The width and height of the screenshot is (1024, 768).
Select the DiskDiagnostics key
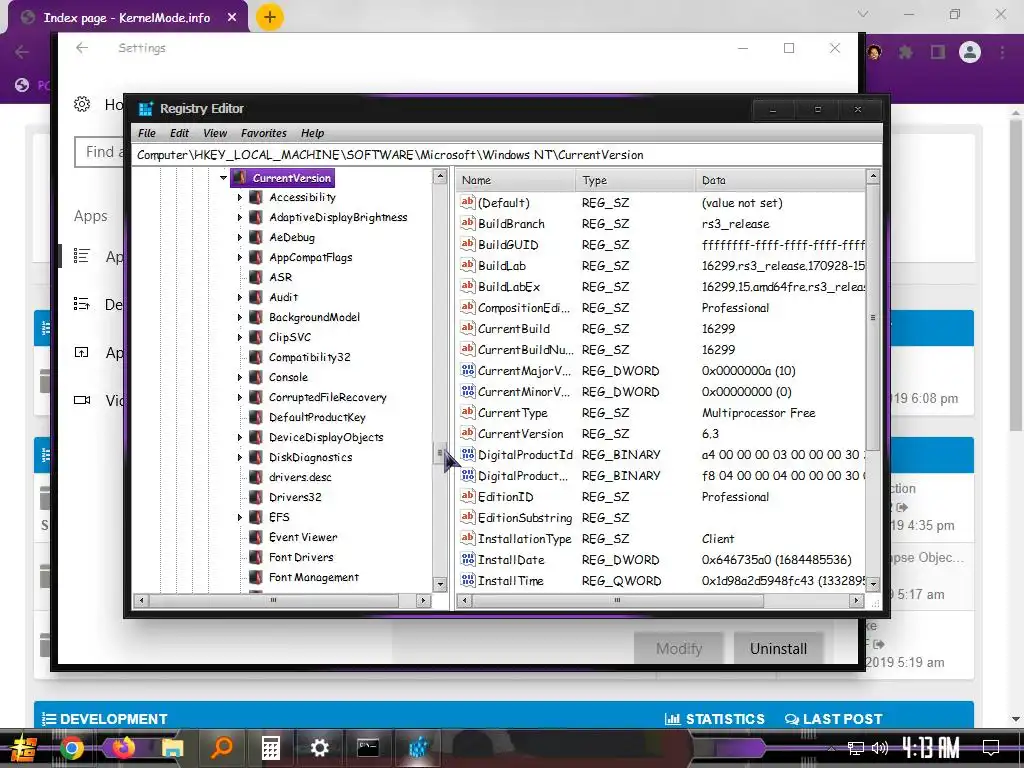click(x=310, y=457)
